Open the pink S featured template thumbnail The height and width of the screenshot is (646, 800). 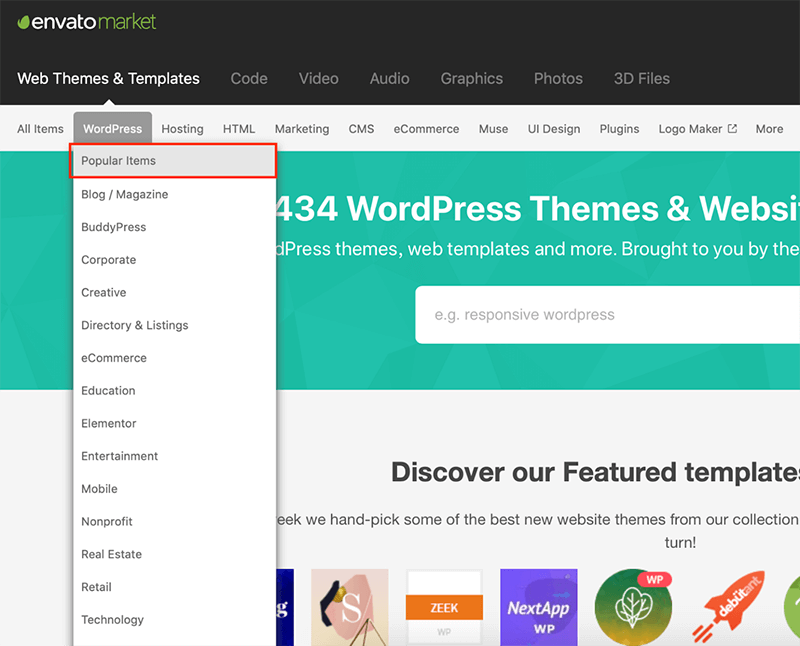pyautogui.click(x=349, y=607)
